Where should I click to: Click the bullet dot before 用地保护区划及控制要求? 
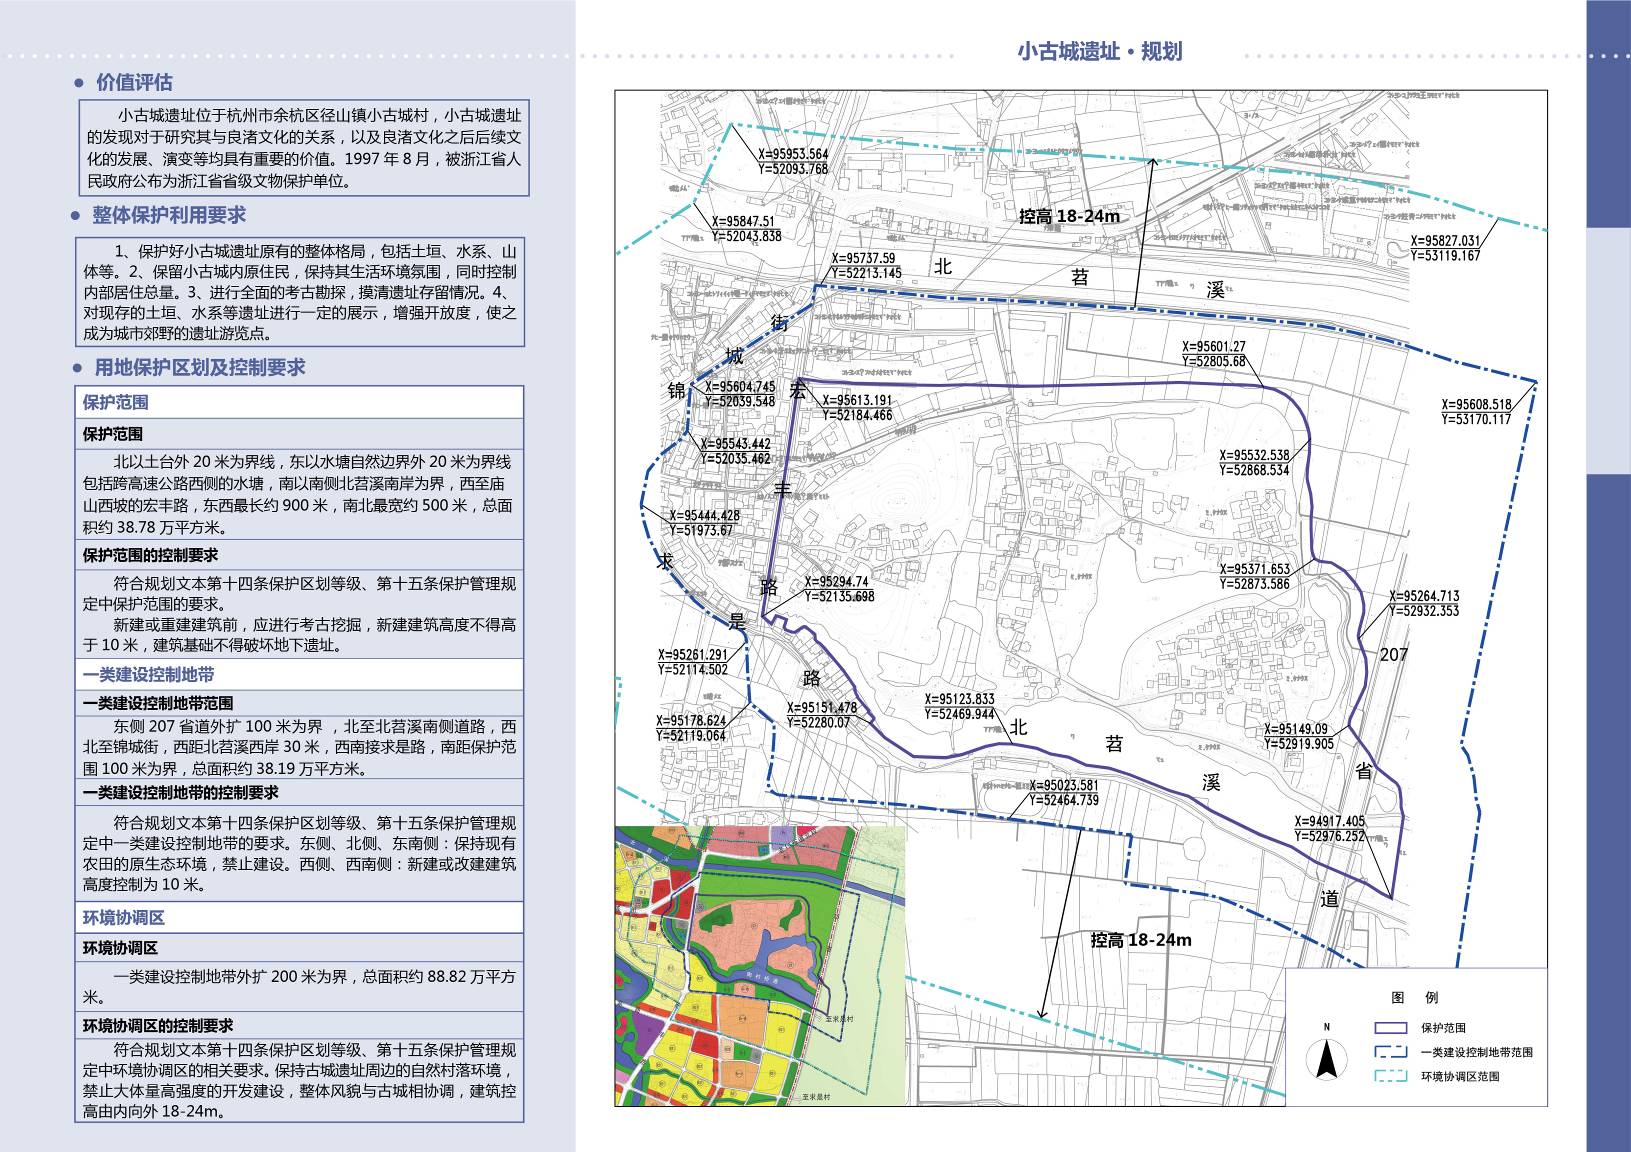pyautogui.click(x=78, y=368)
